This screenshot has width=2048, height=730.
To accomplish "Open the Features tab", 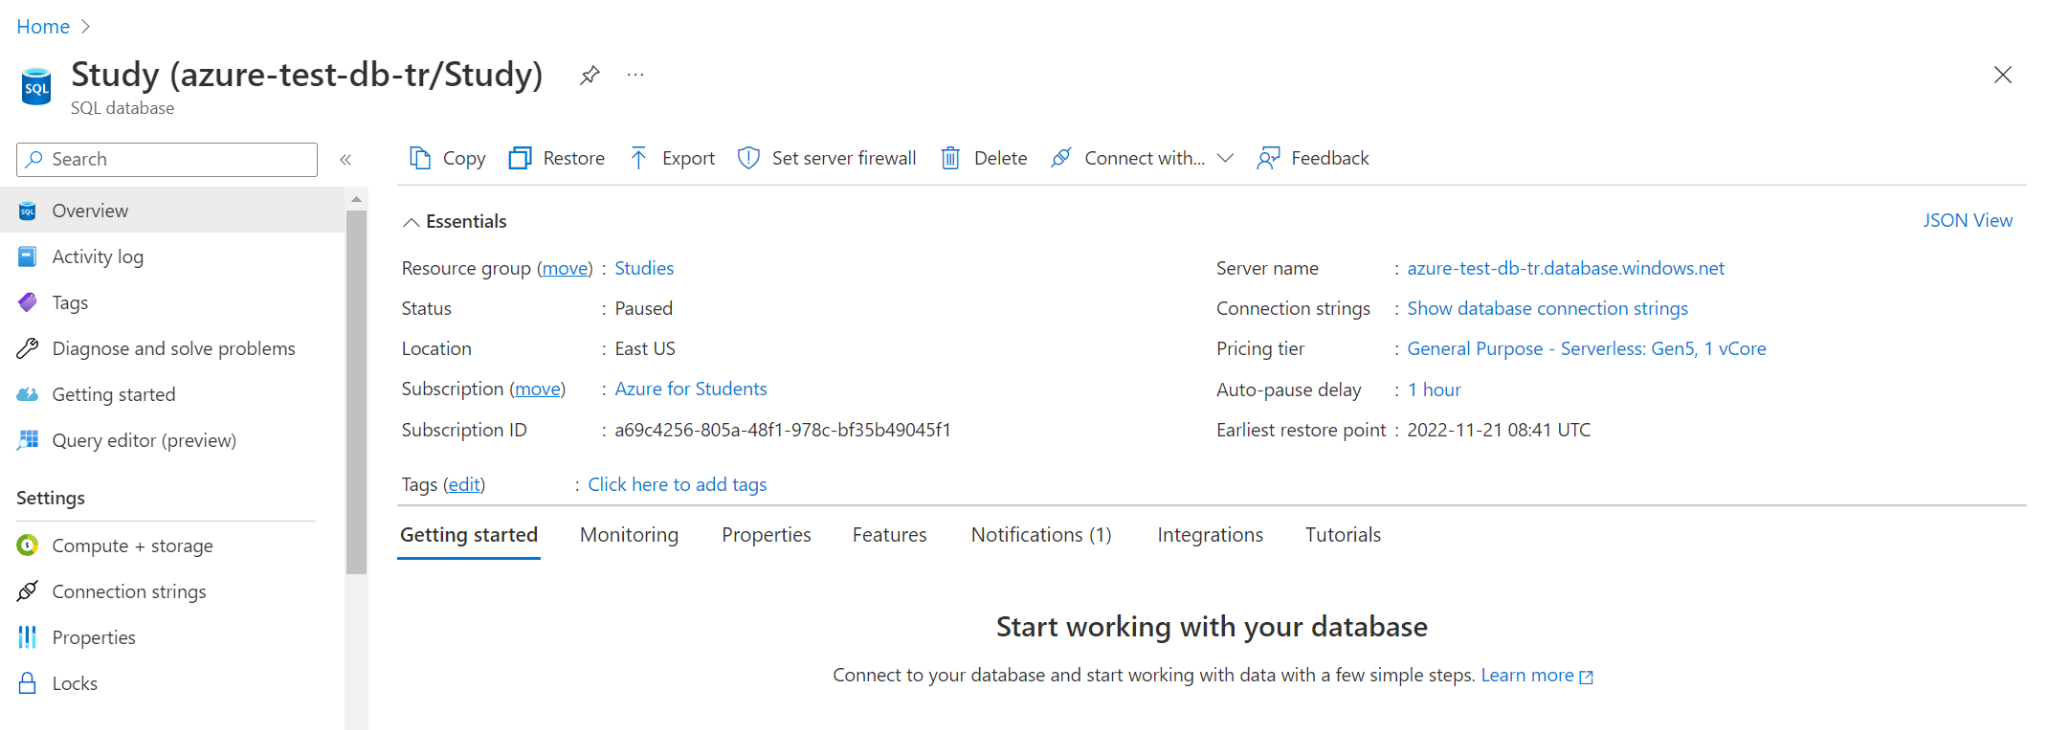I will click(x=889, y=535).
